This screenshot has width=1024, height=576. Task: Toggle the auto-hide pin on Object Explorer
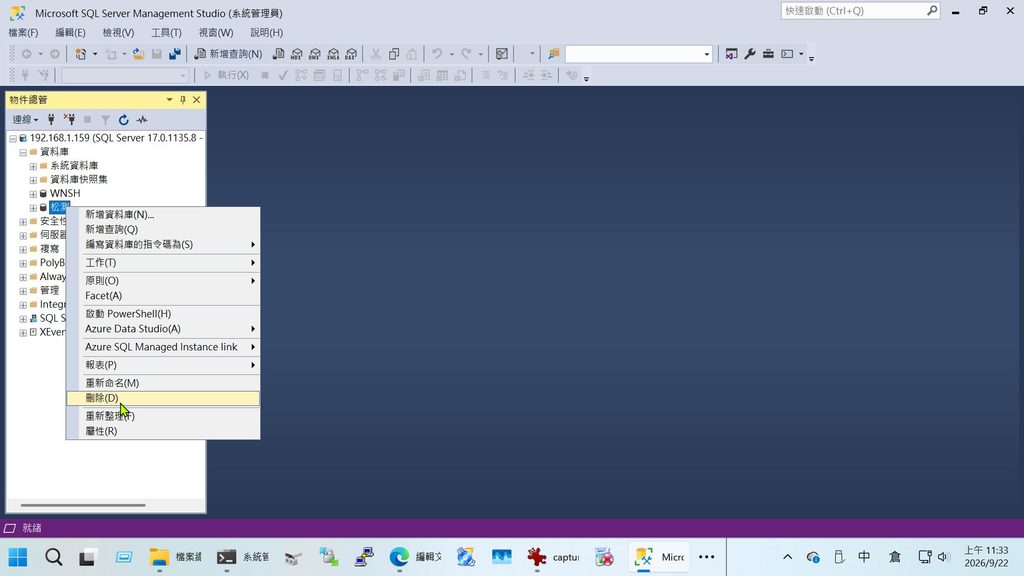183,99
